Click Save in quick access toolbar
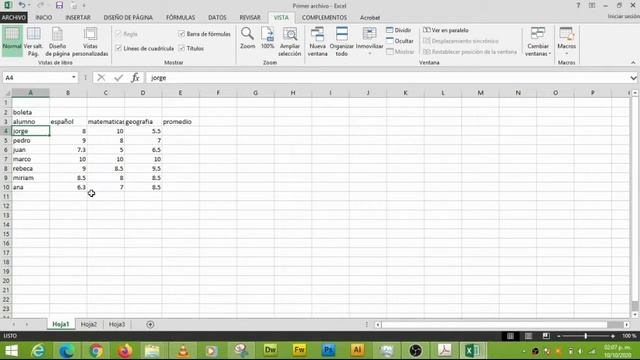 coord(59,5)
